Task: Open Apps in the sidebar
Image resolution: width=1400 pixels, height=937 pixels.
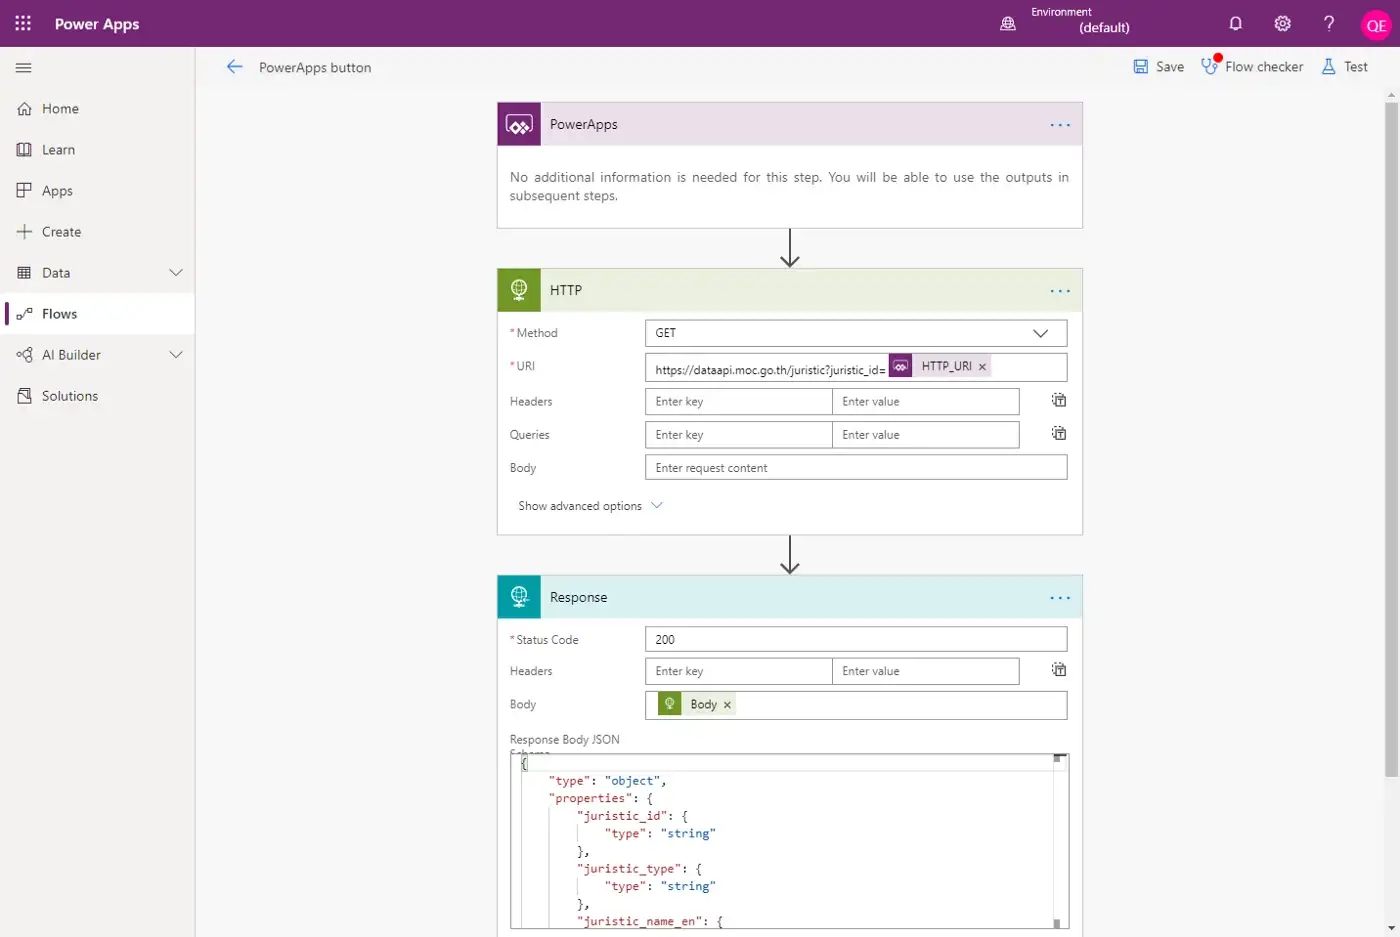Action: (98, 191)
